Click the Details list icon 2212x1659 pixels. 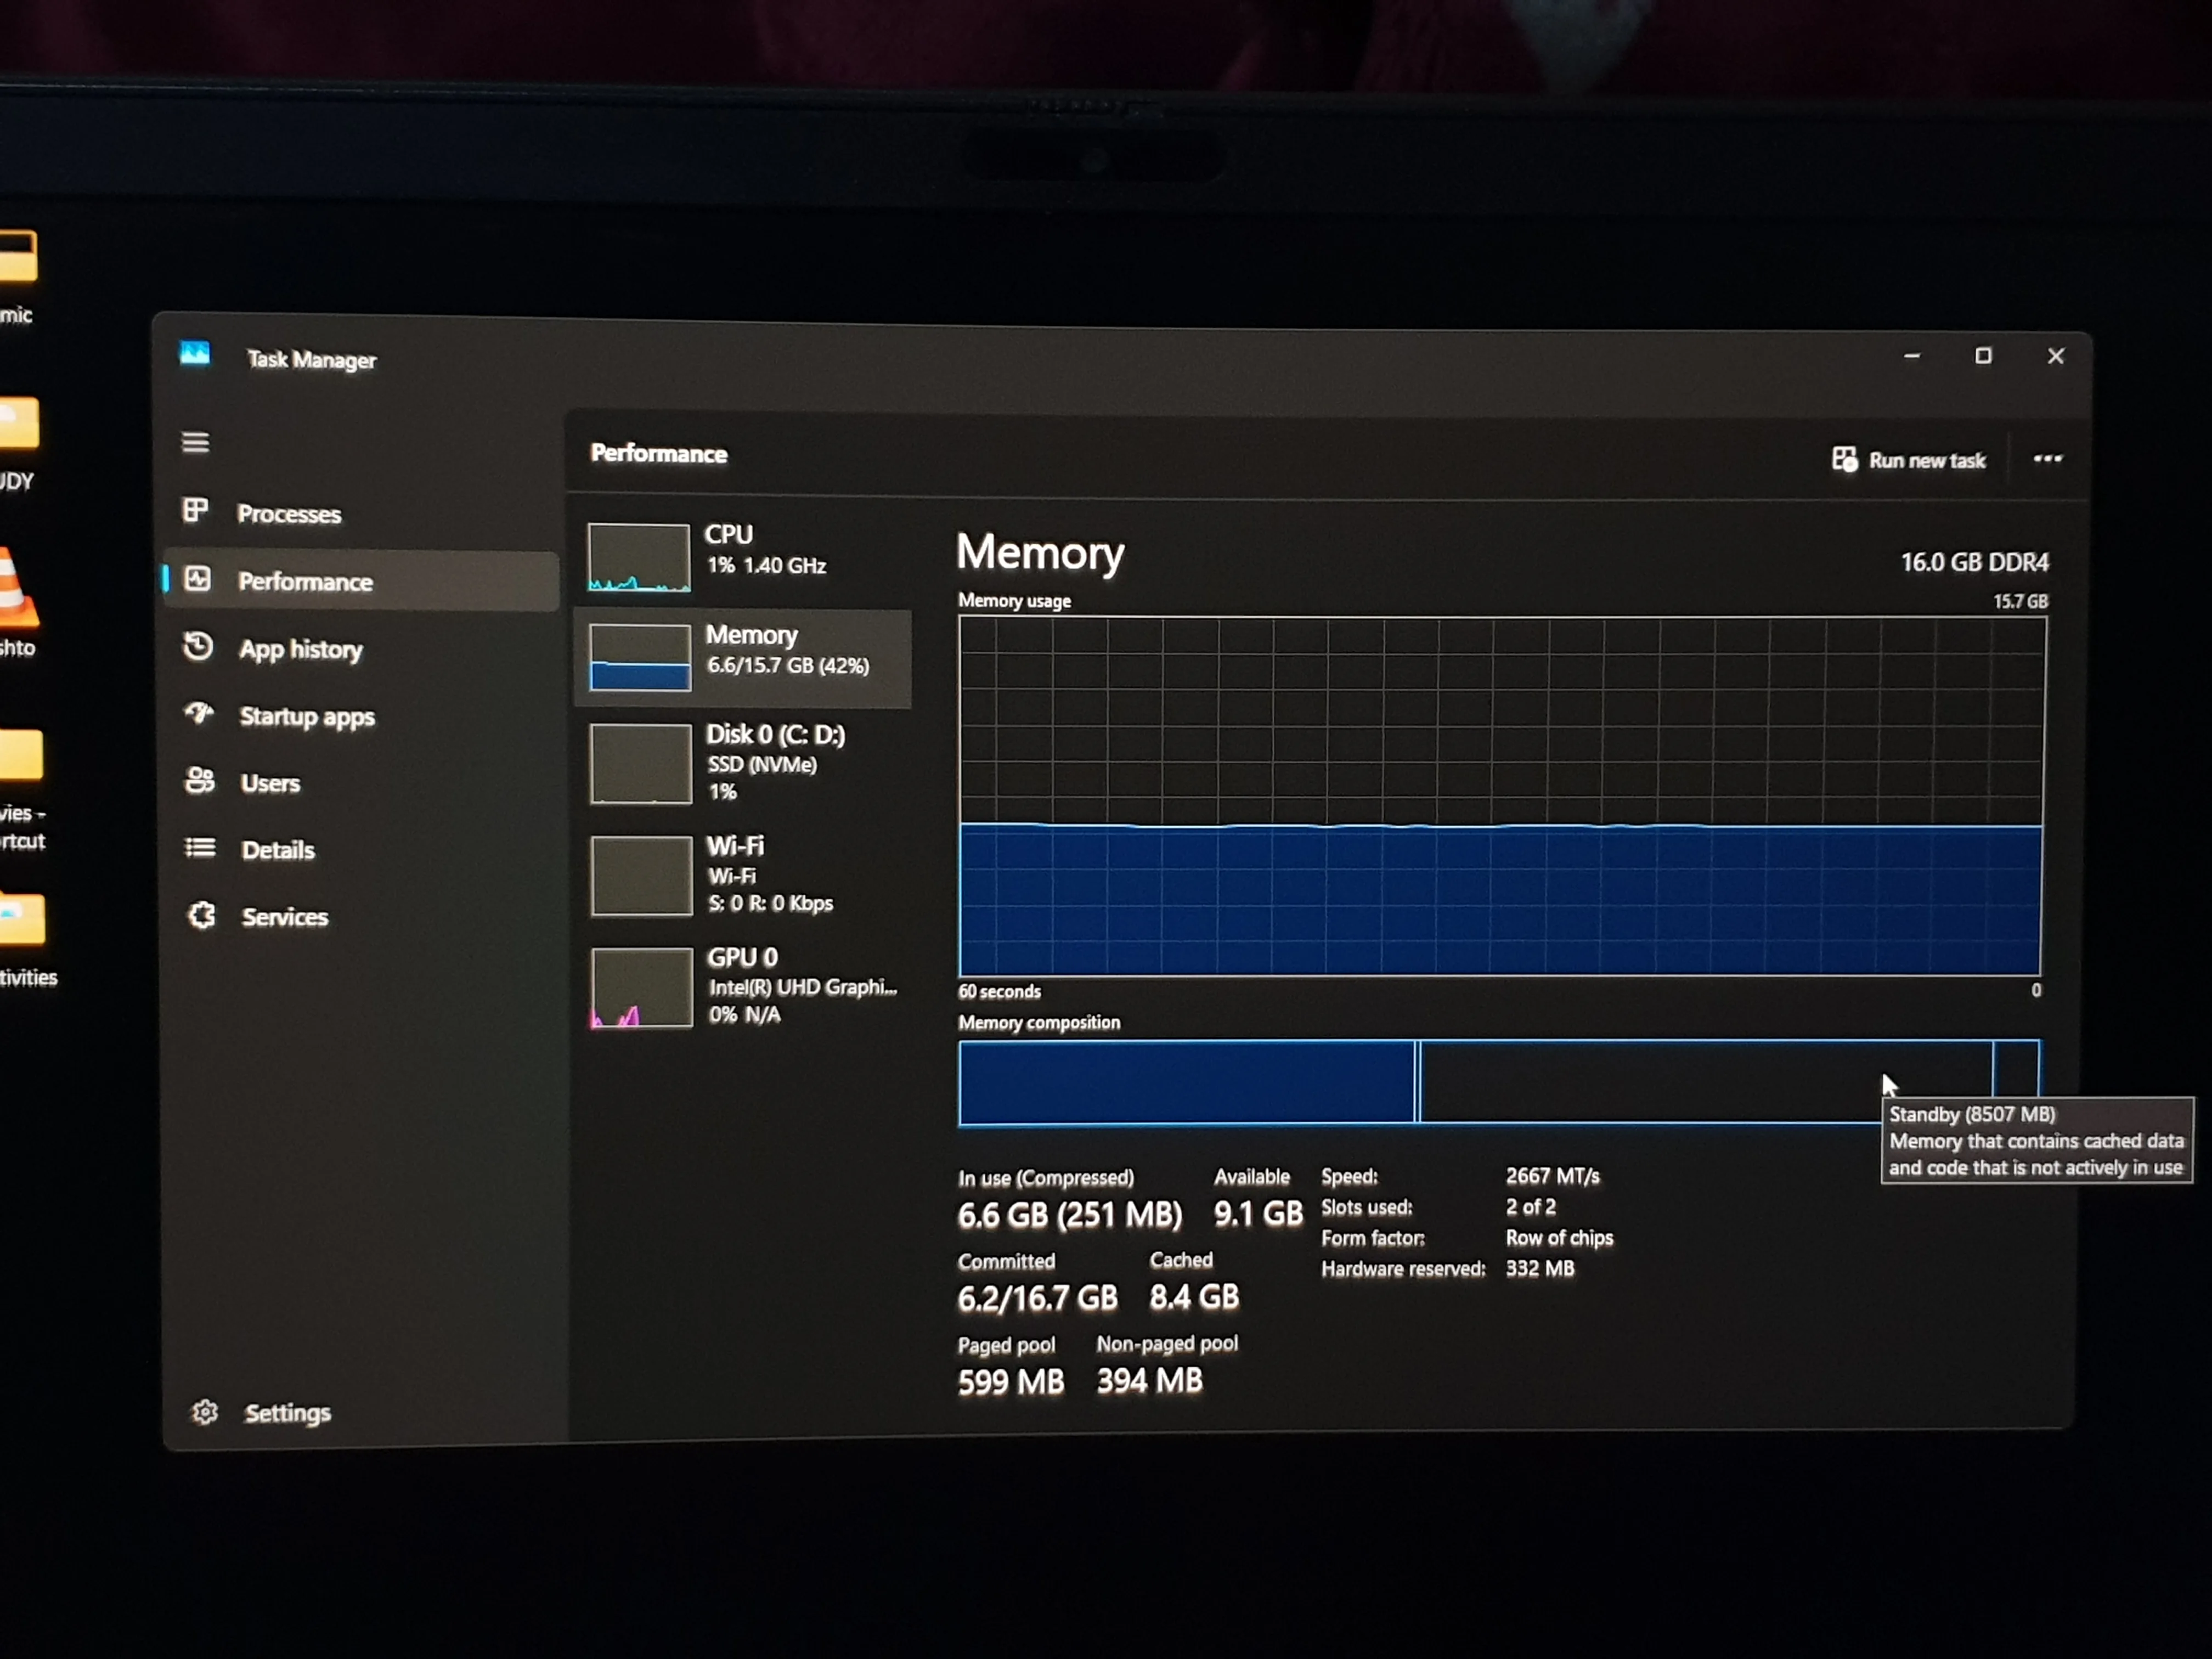coord(201,848)
